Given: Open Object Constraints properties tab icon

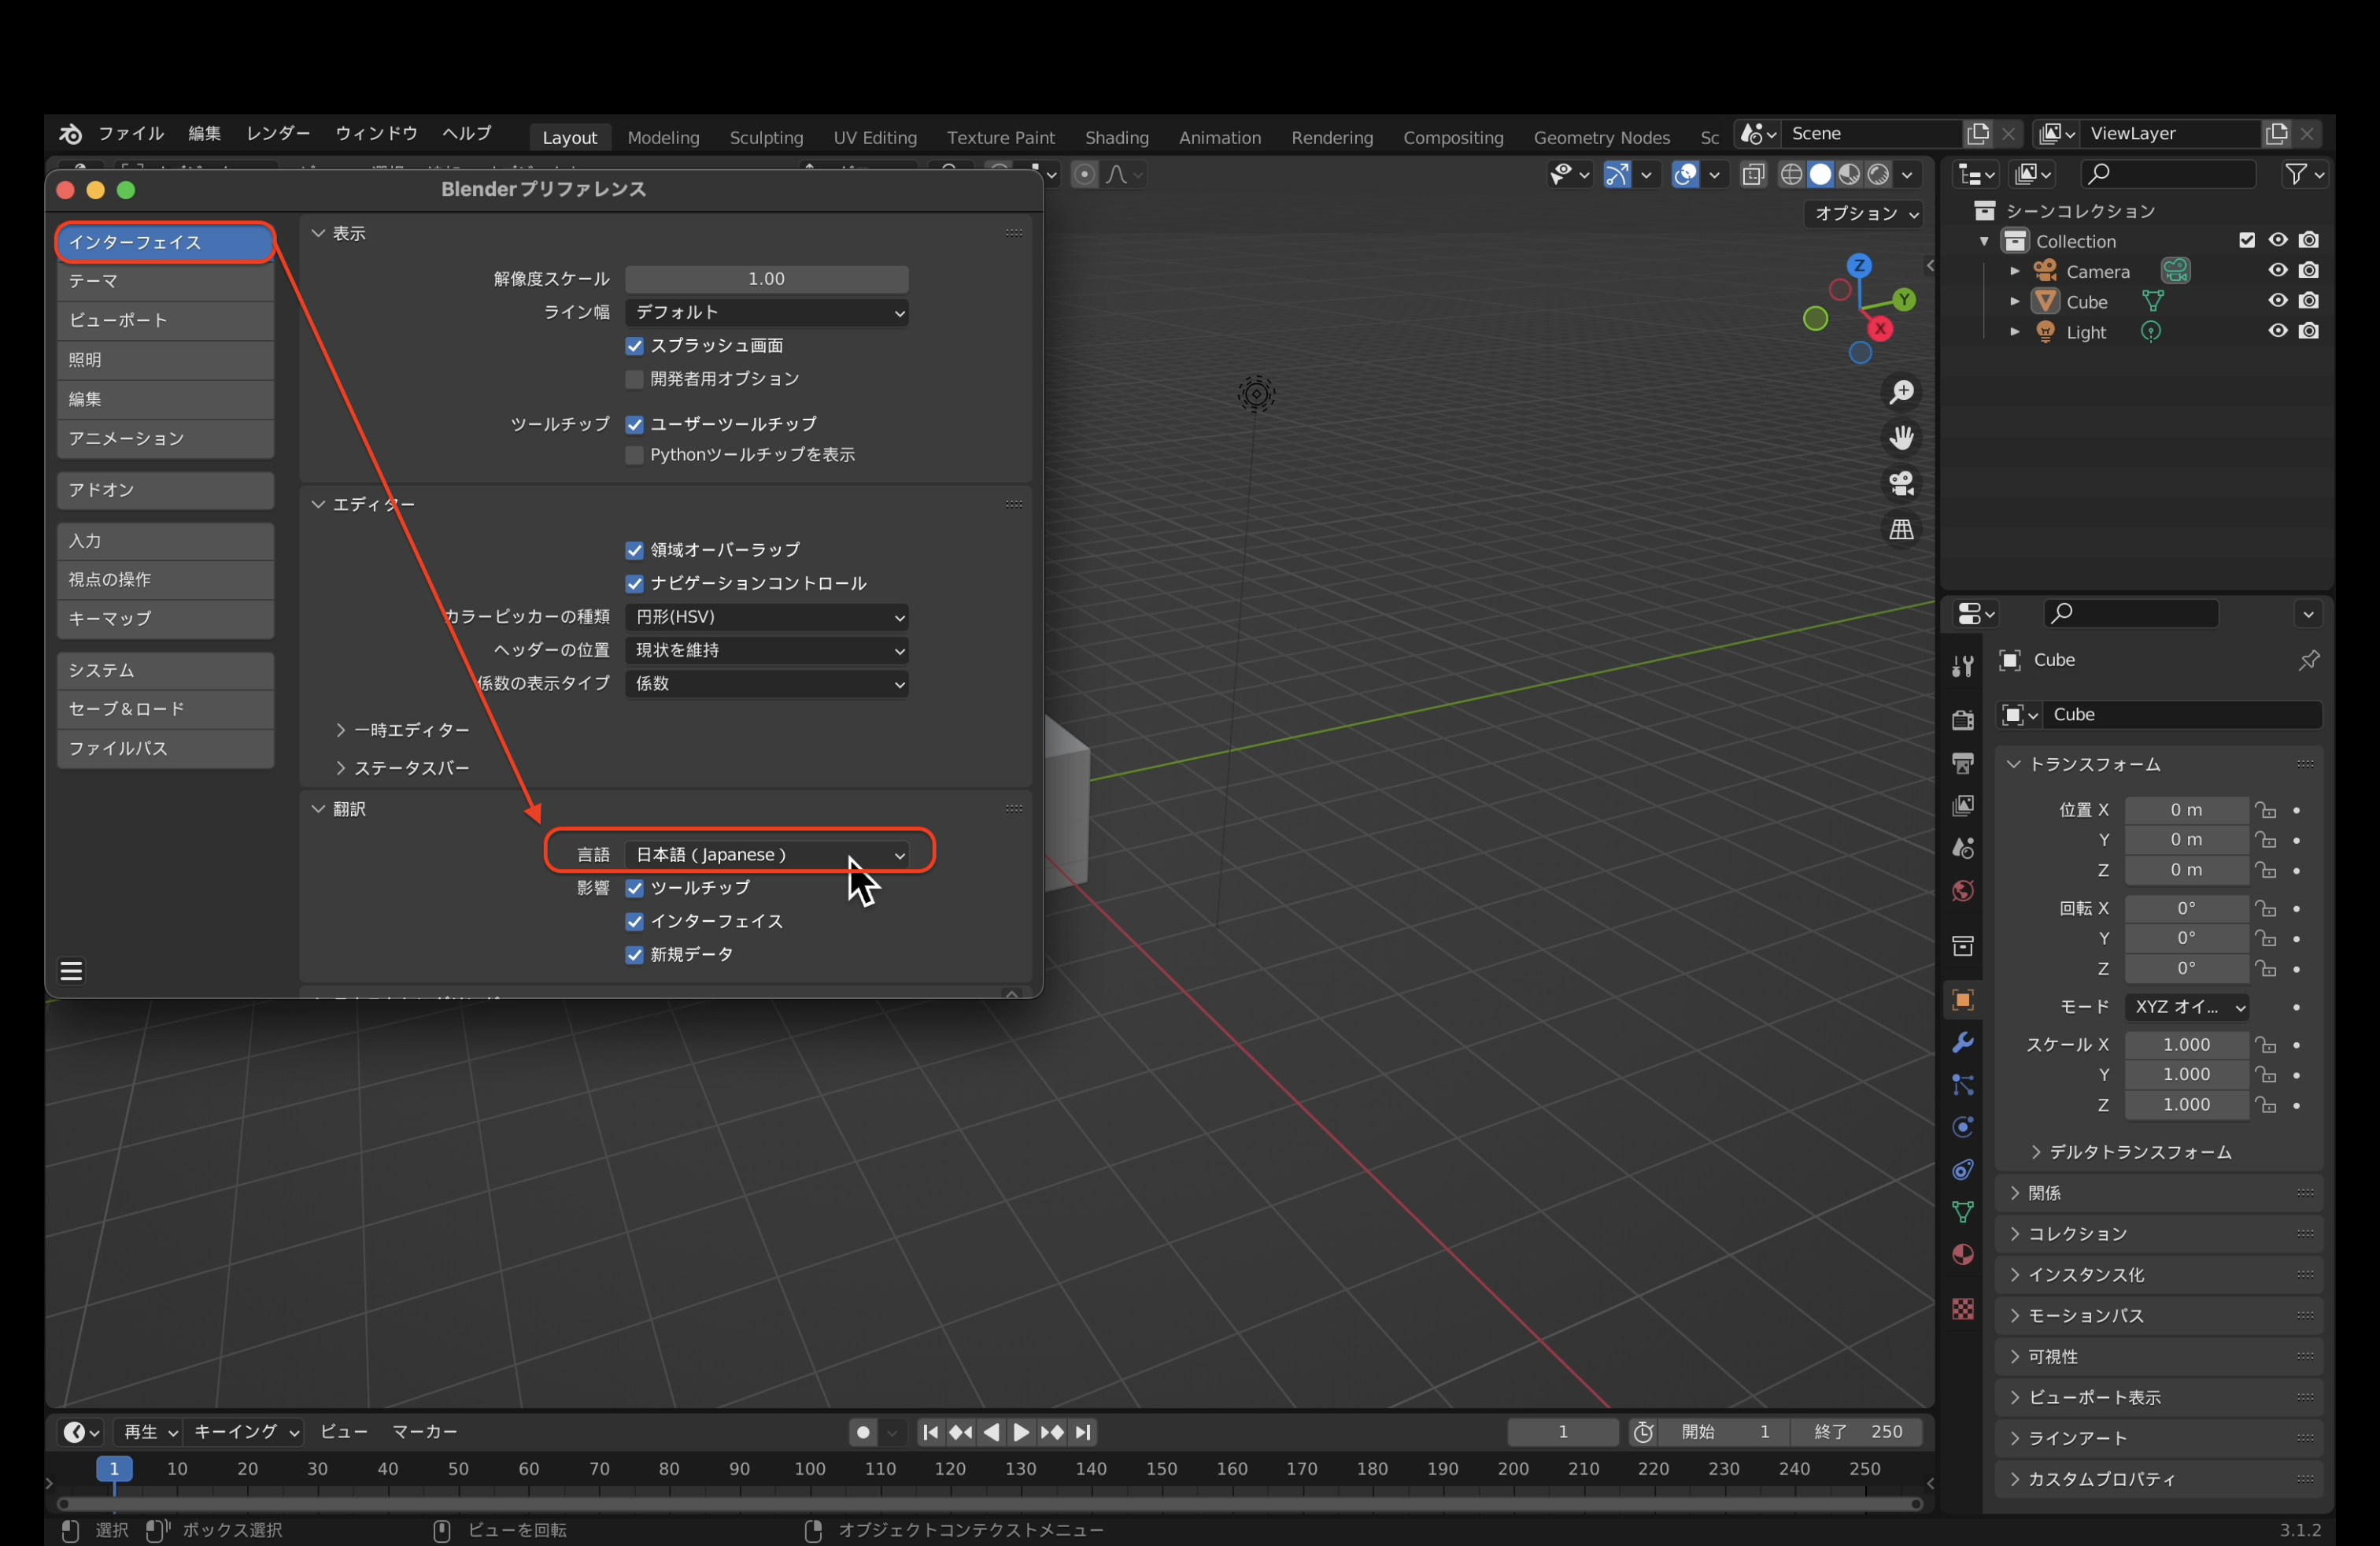Looking at the screenshot, I should pos(1963,1169).
